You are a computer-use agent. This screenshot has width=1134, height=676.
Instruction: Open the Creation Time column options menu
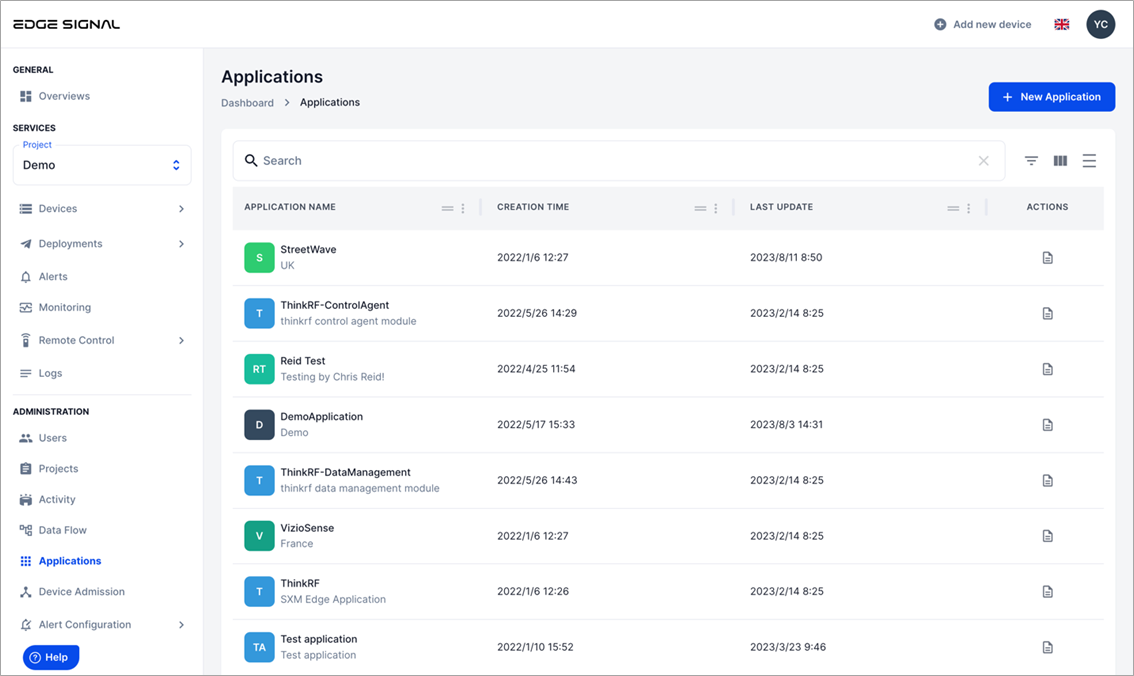[x=716, y=208]
